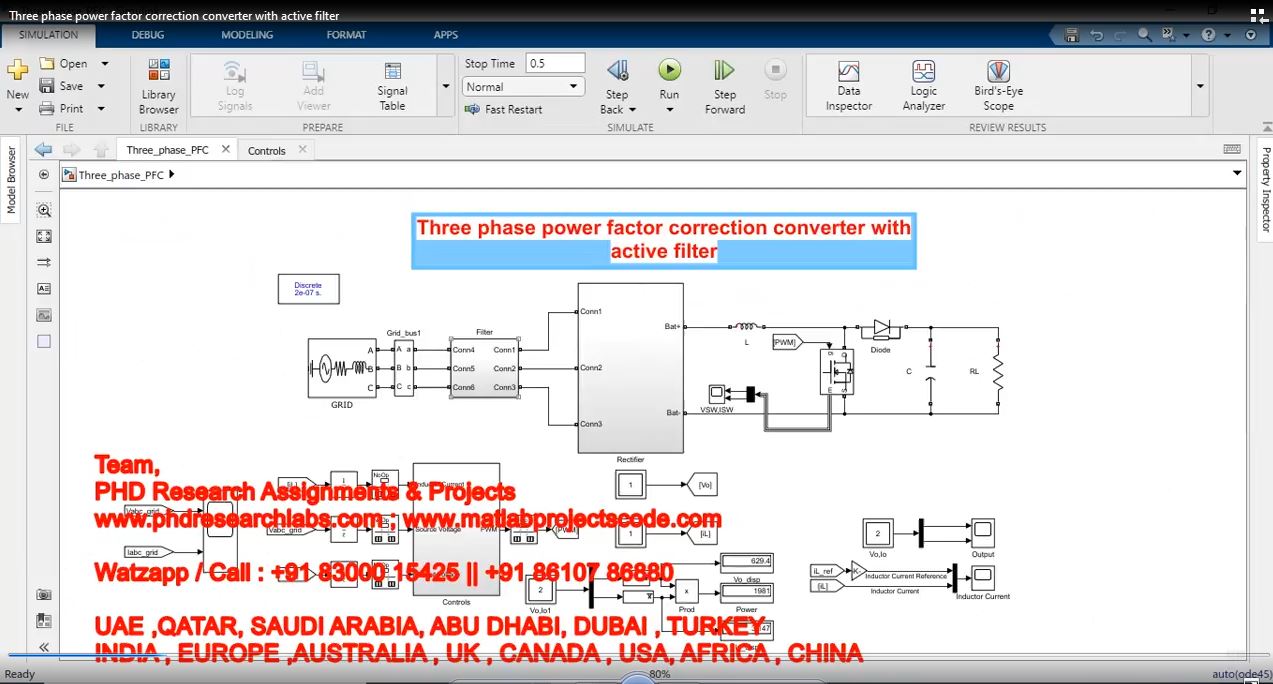This screenshot has height=684, width=1273.
Task: Click the up to parent arrow
Action: 100,150
